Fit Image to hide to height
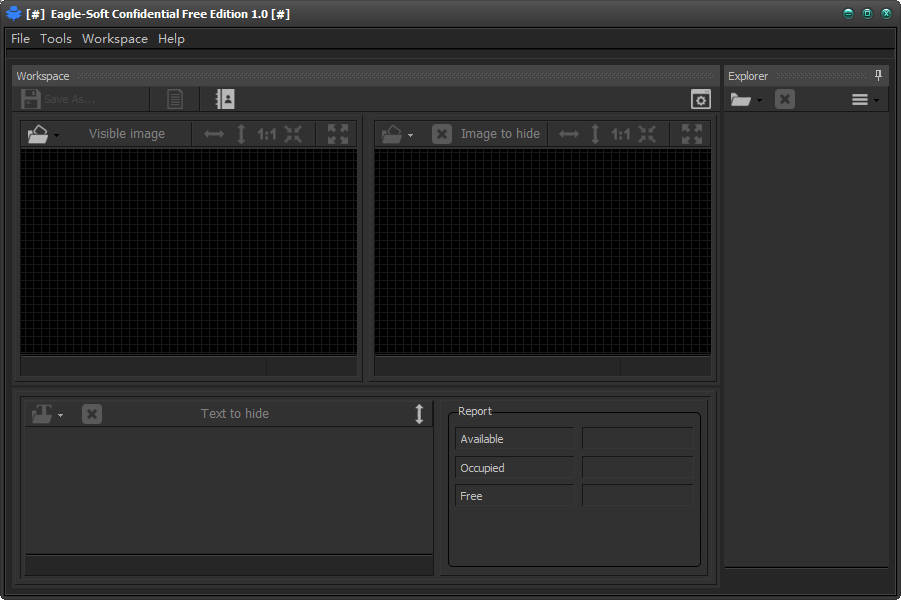 595,134
